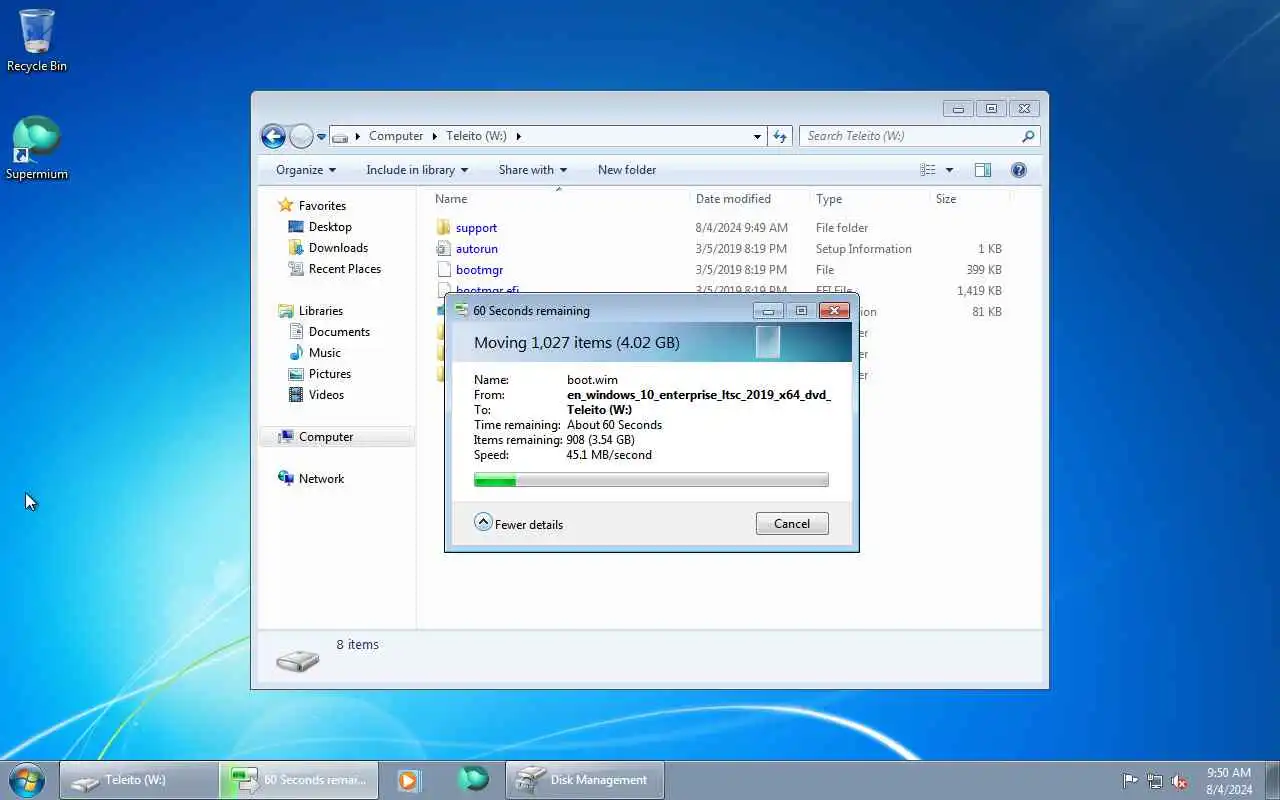Select Computer in the navigation pane
1280x800 pixels.
tap(326, 437)
